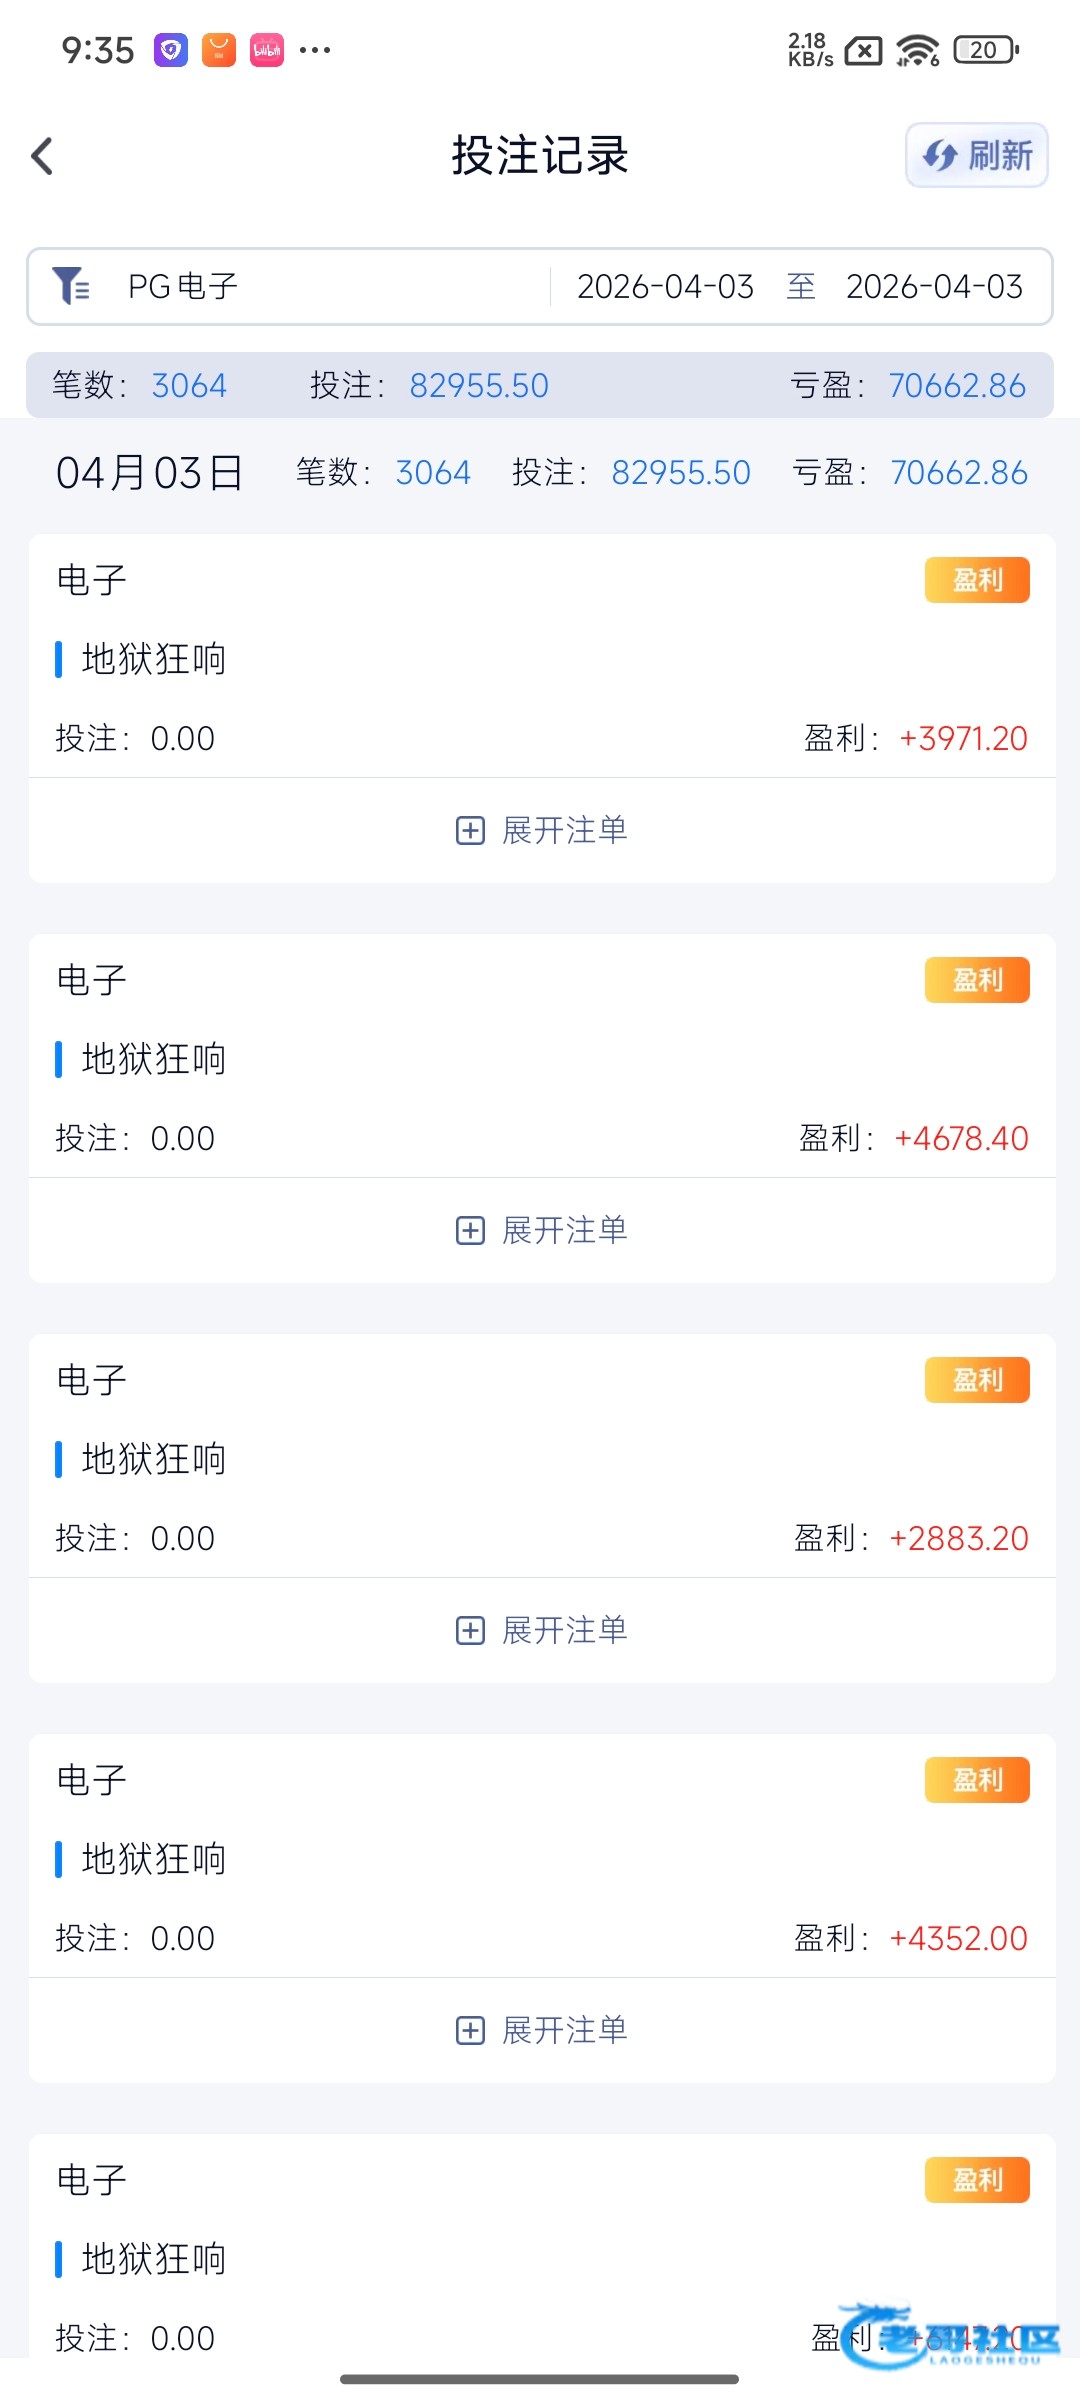
Task: Select the start date 2026-04-03 field
Action: coord(665,287)
